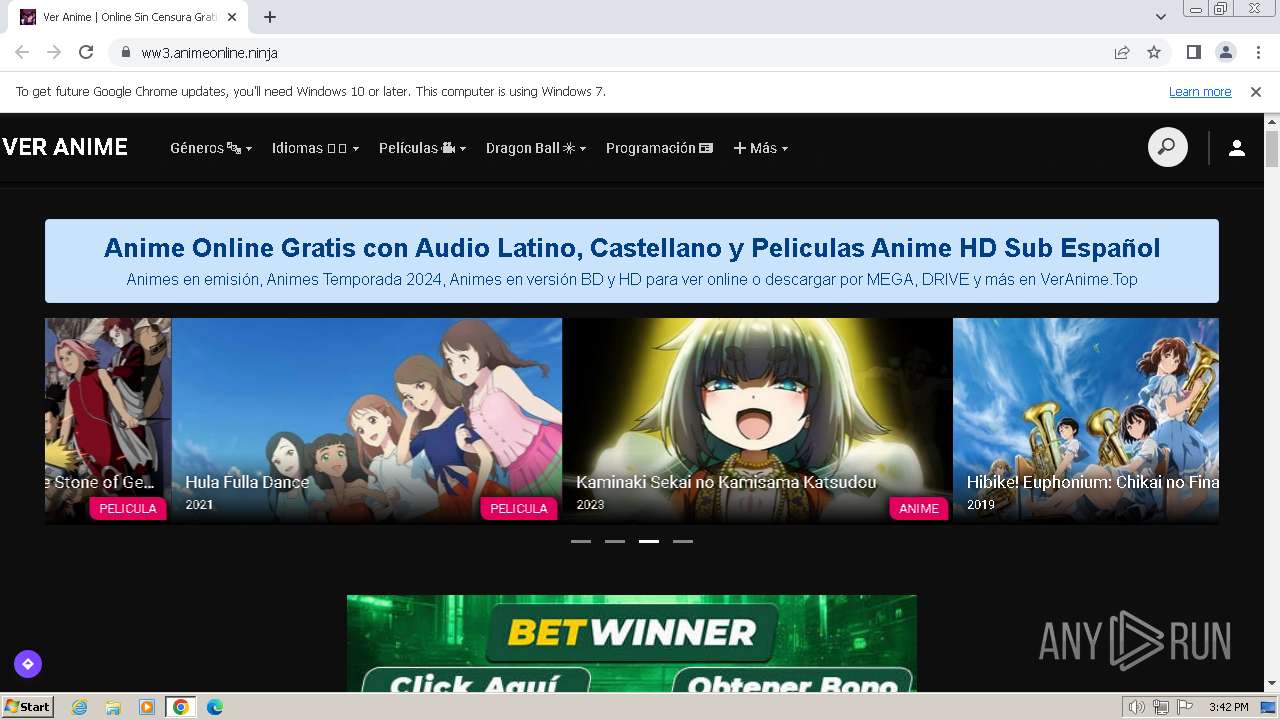
Task: Open the Hula Fulla Dance movie card
Action: click(367, 421)
